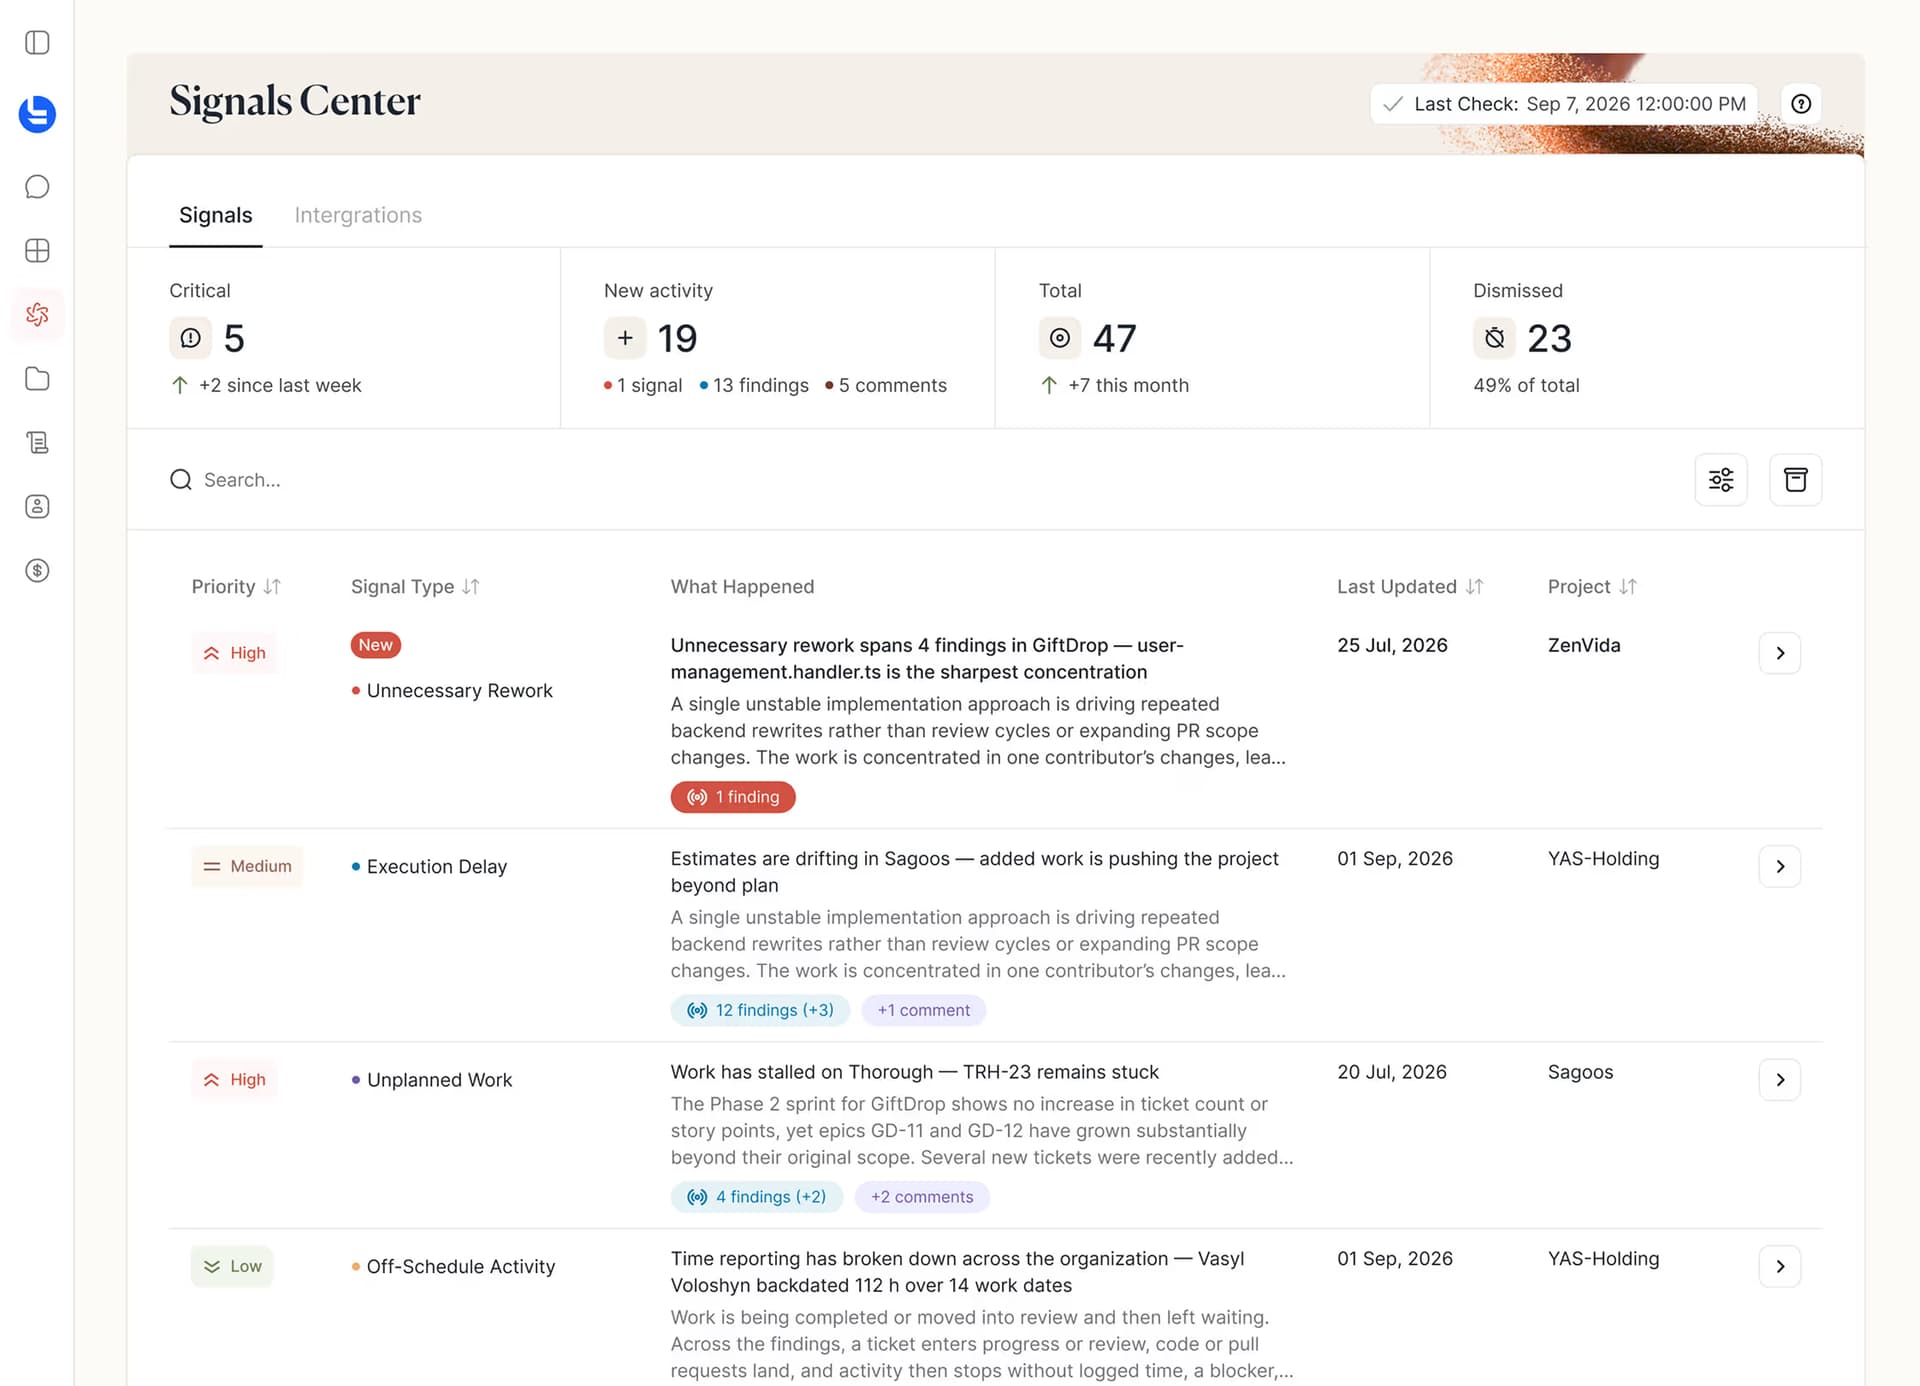
Task: Click the +1 comment badge
Action: point(924,1010)
